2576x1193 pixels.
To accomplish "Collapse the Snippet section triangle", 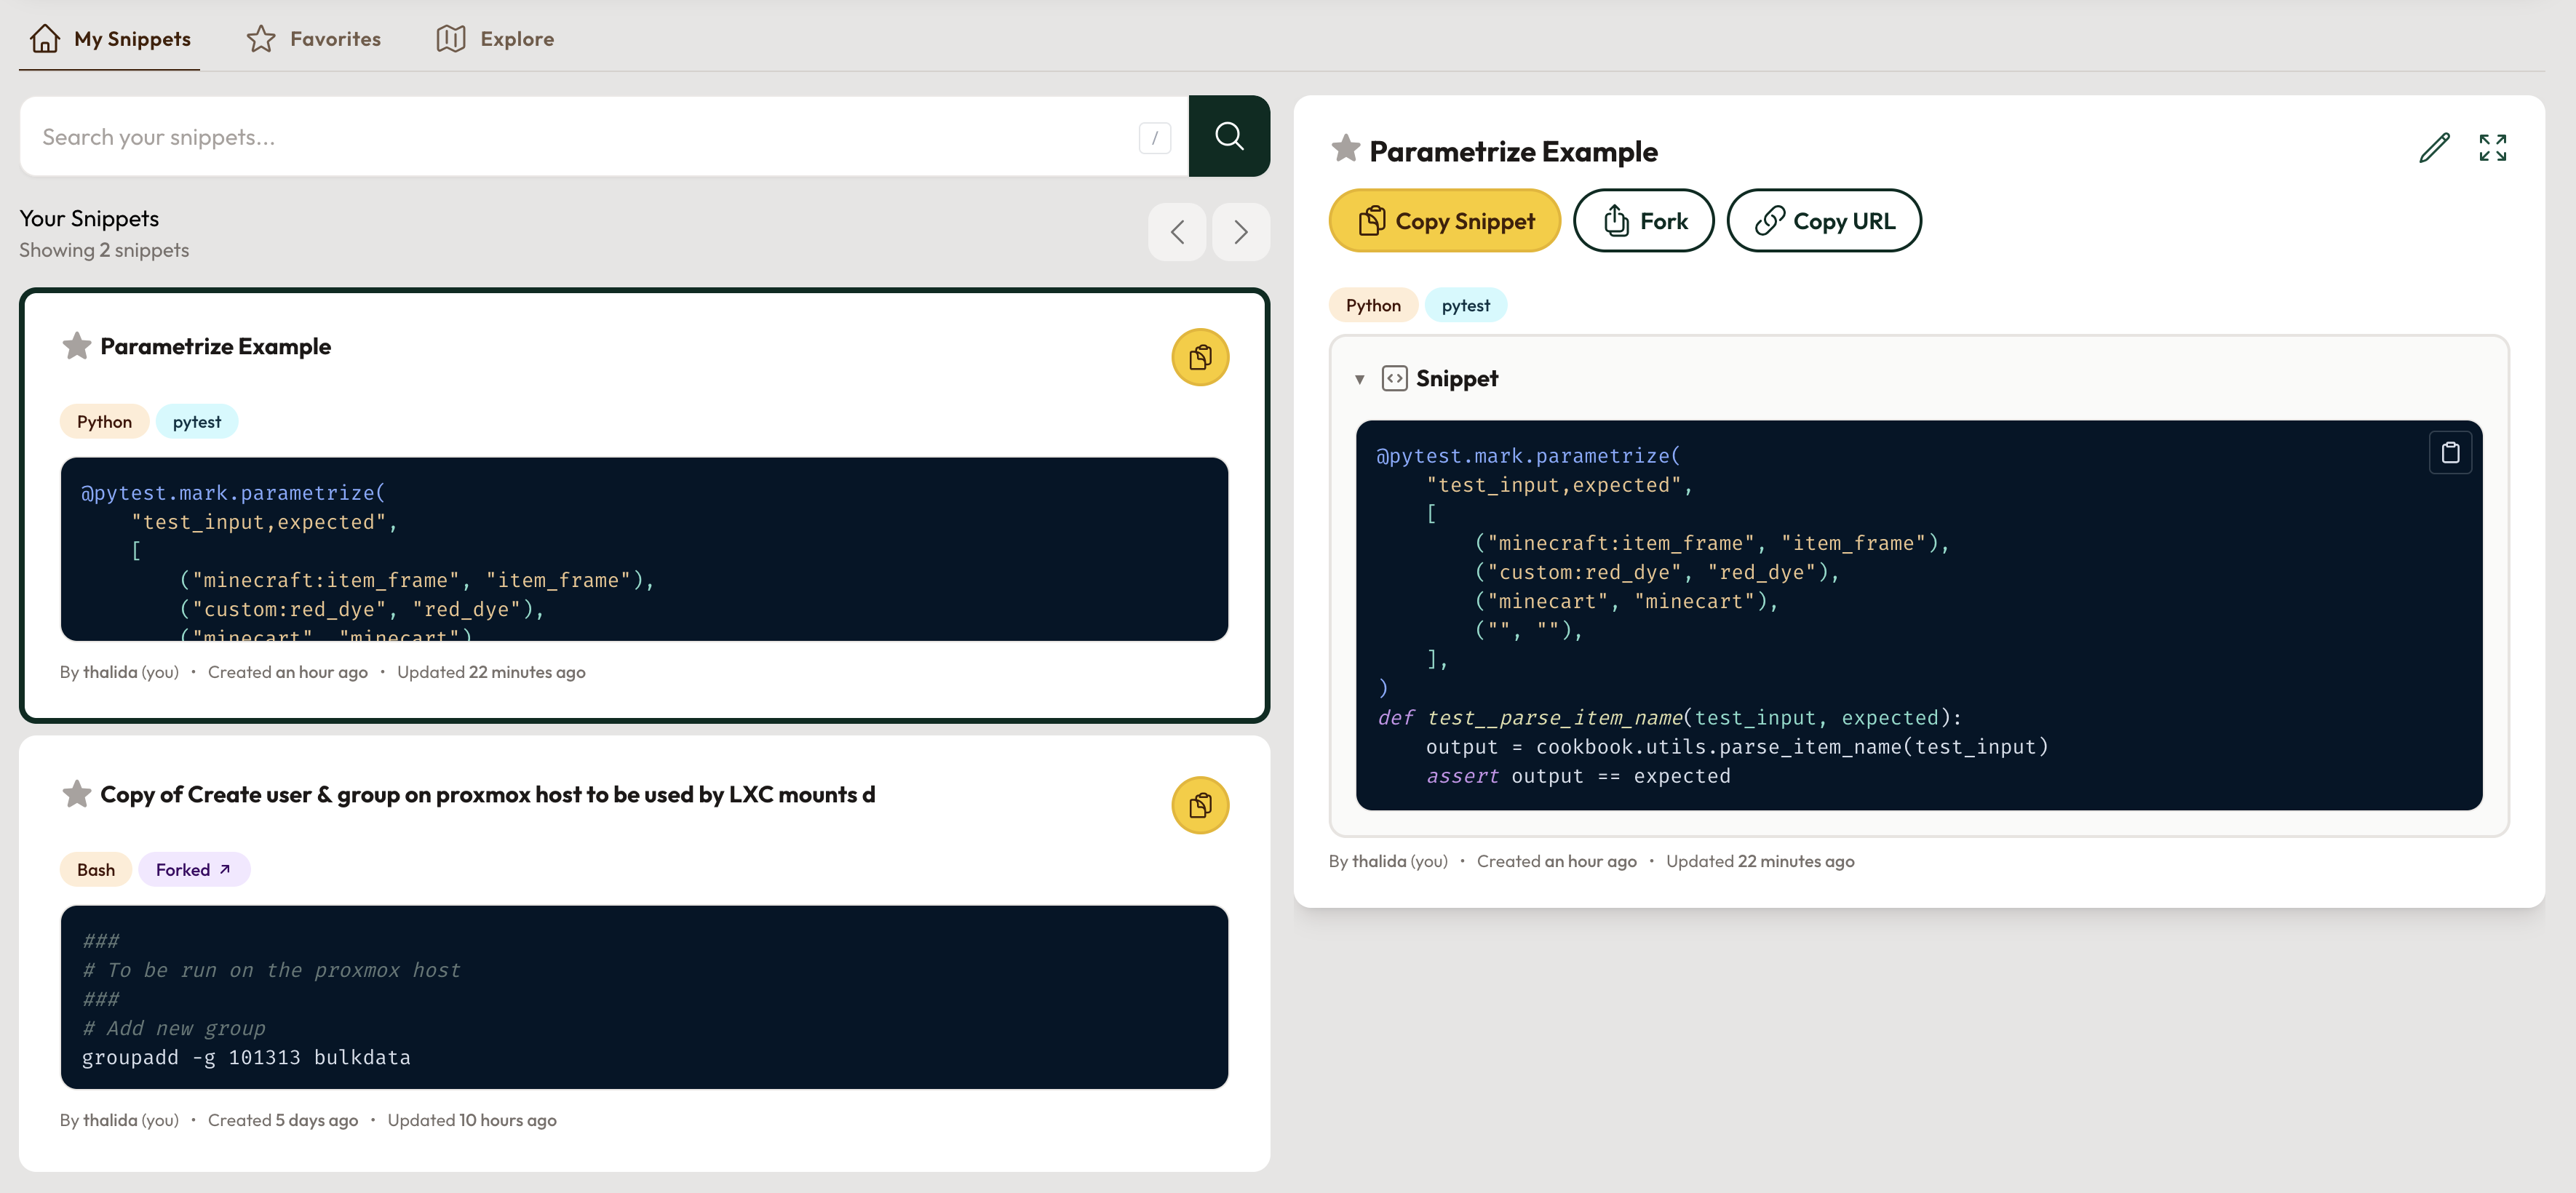I will pyautogui.click(x=1359, y=379).
